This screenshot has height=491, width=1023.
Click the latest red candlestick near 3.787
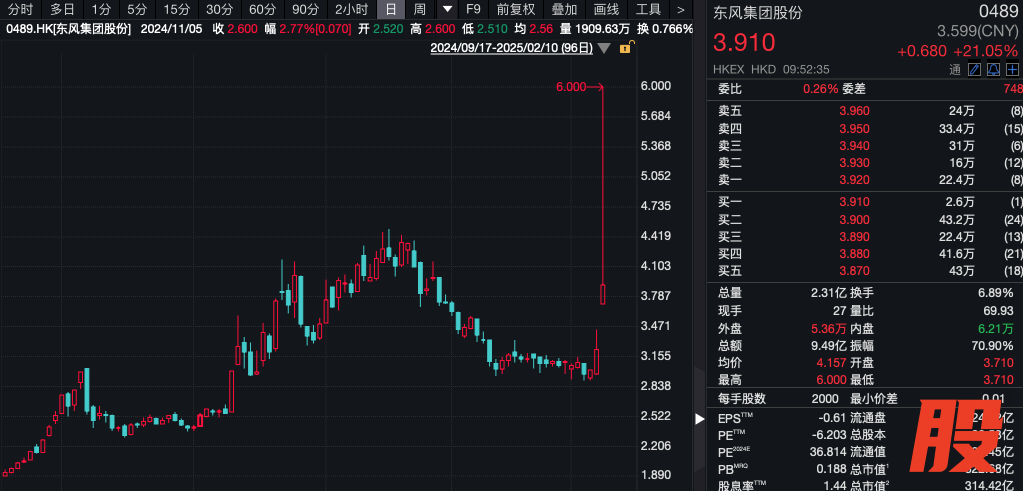point(603,294)
